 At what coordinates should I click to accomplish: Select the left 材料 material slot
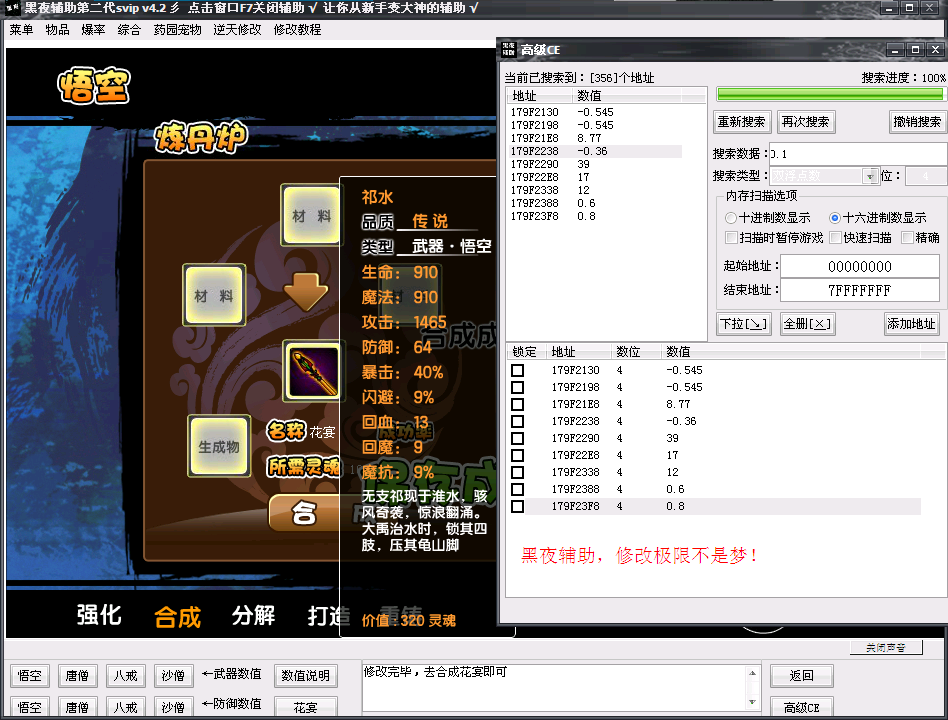point(214,295)
